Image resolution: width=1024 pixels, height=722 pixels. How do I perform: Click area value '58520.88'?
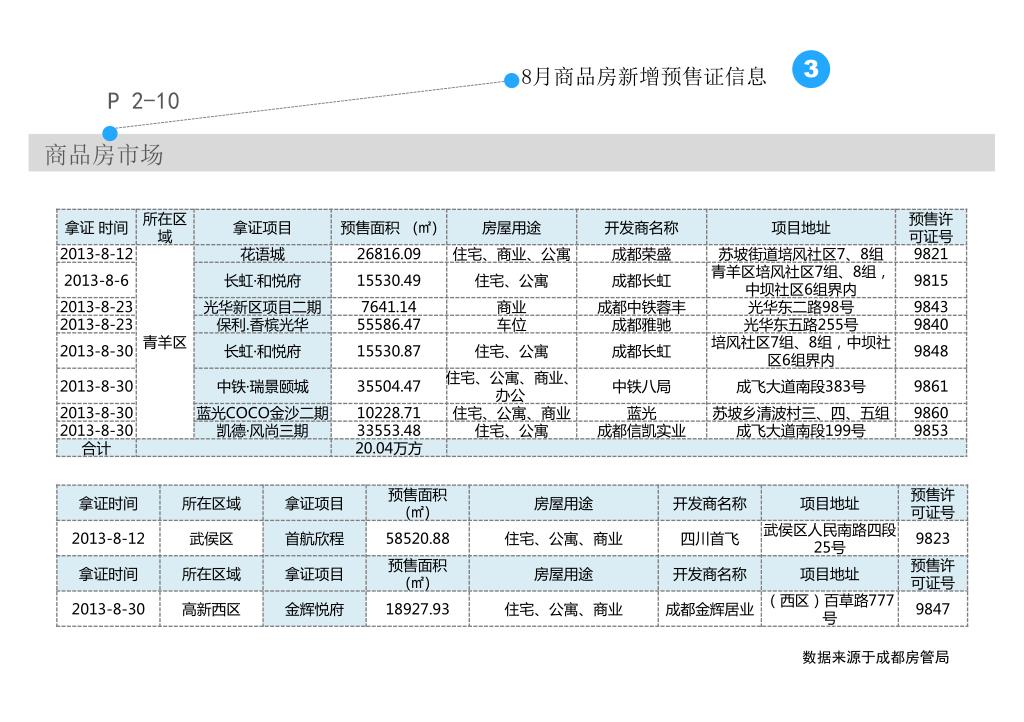click(x=417, y=539)
